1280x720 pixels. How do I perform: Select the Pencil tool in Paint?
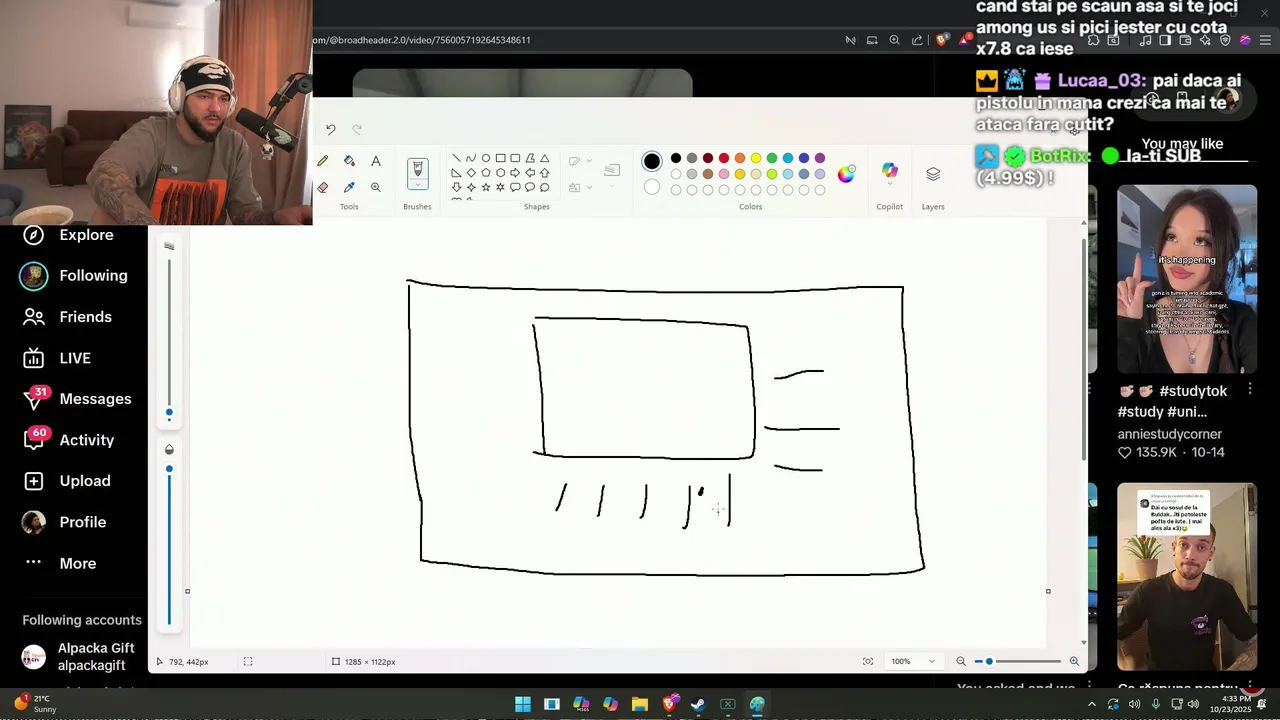[x=323, y=161]
